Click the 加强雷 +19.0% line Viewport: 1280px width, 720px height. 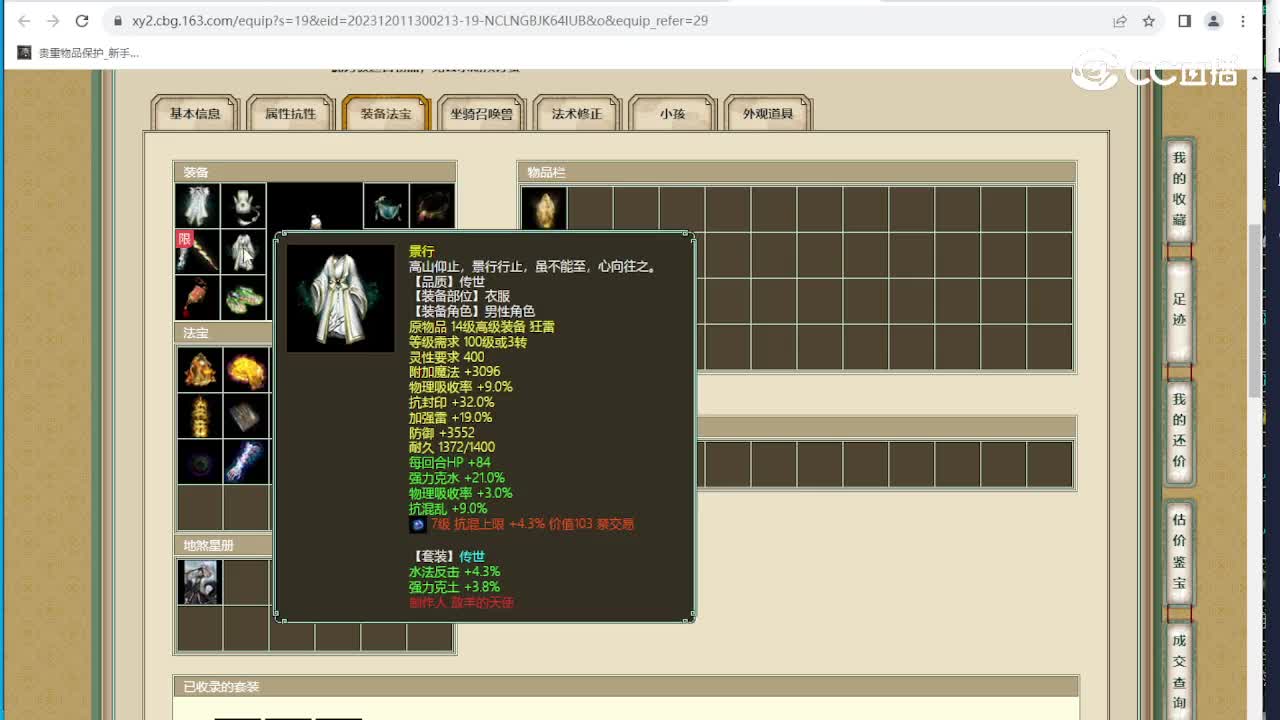pyautogui.click(x=451, y=417)
